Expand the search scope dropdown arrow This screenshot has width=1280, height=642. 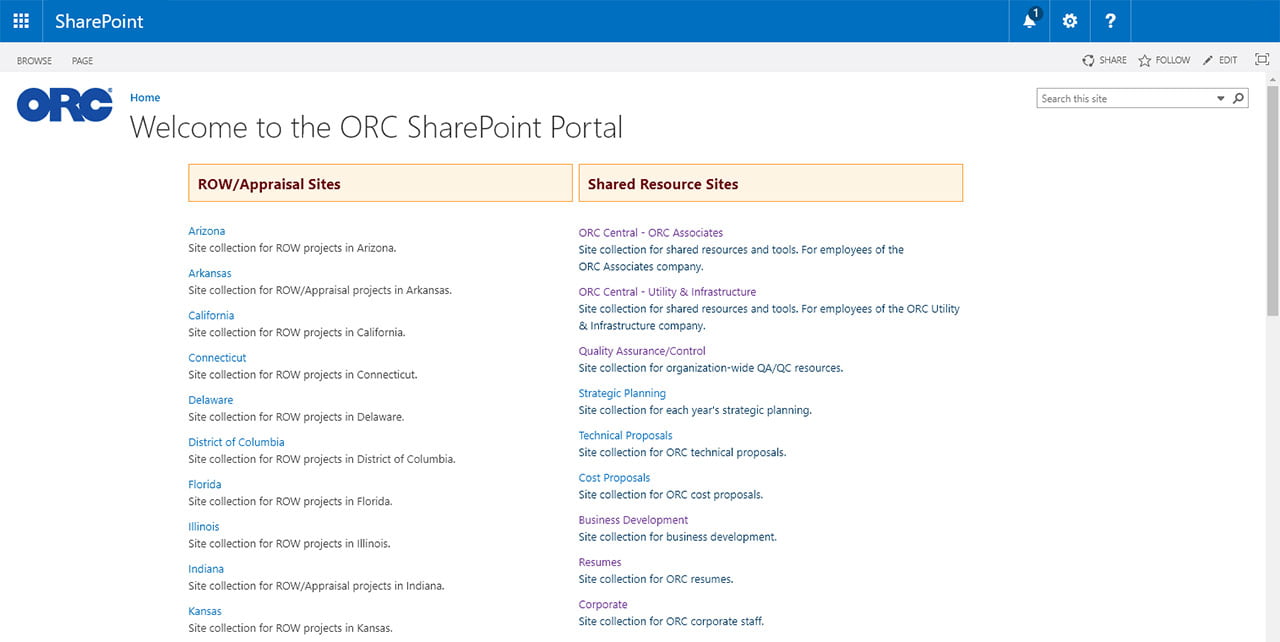[1221, 99]
